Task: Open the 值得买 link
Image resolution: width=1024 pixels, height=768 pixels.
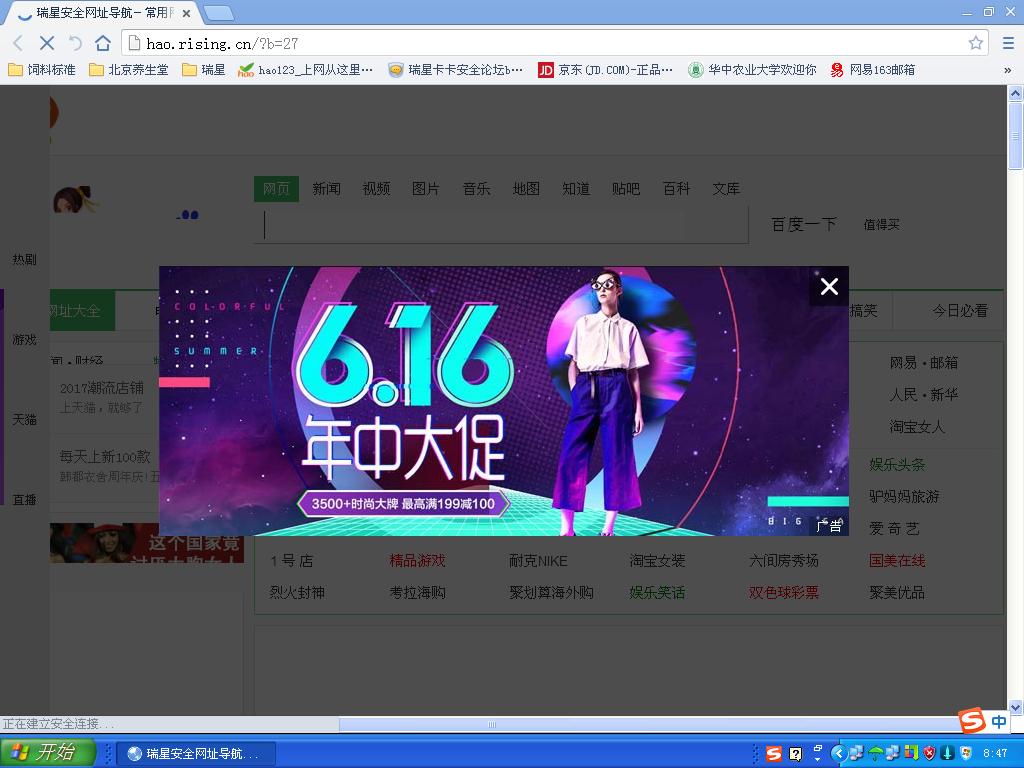Action: [x=881, y=225]
